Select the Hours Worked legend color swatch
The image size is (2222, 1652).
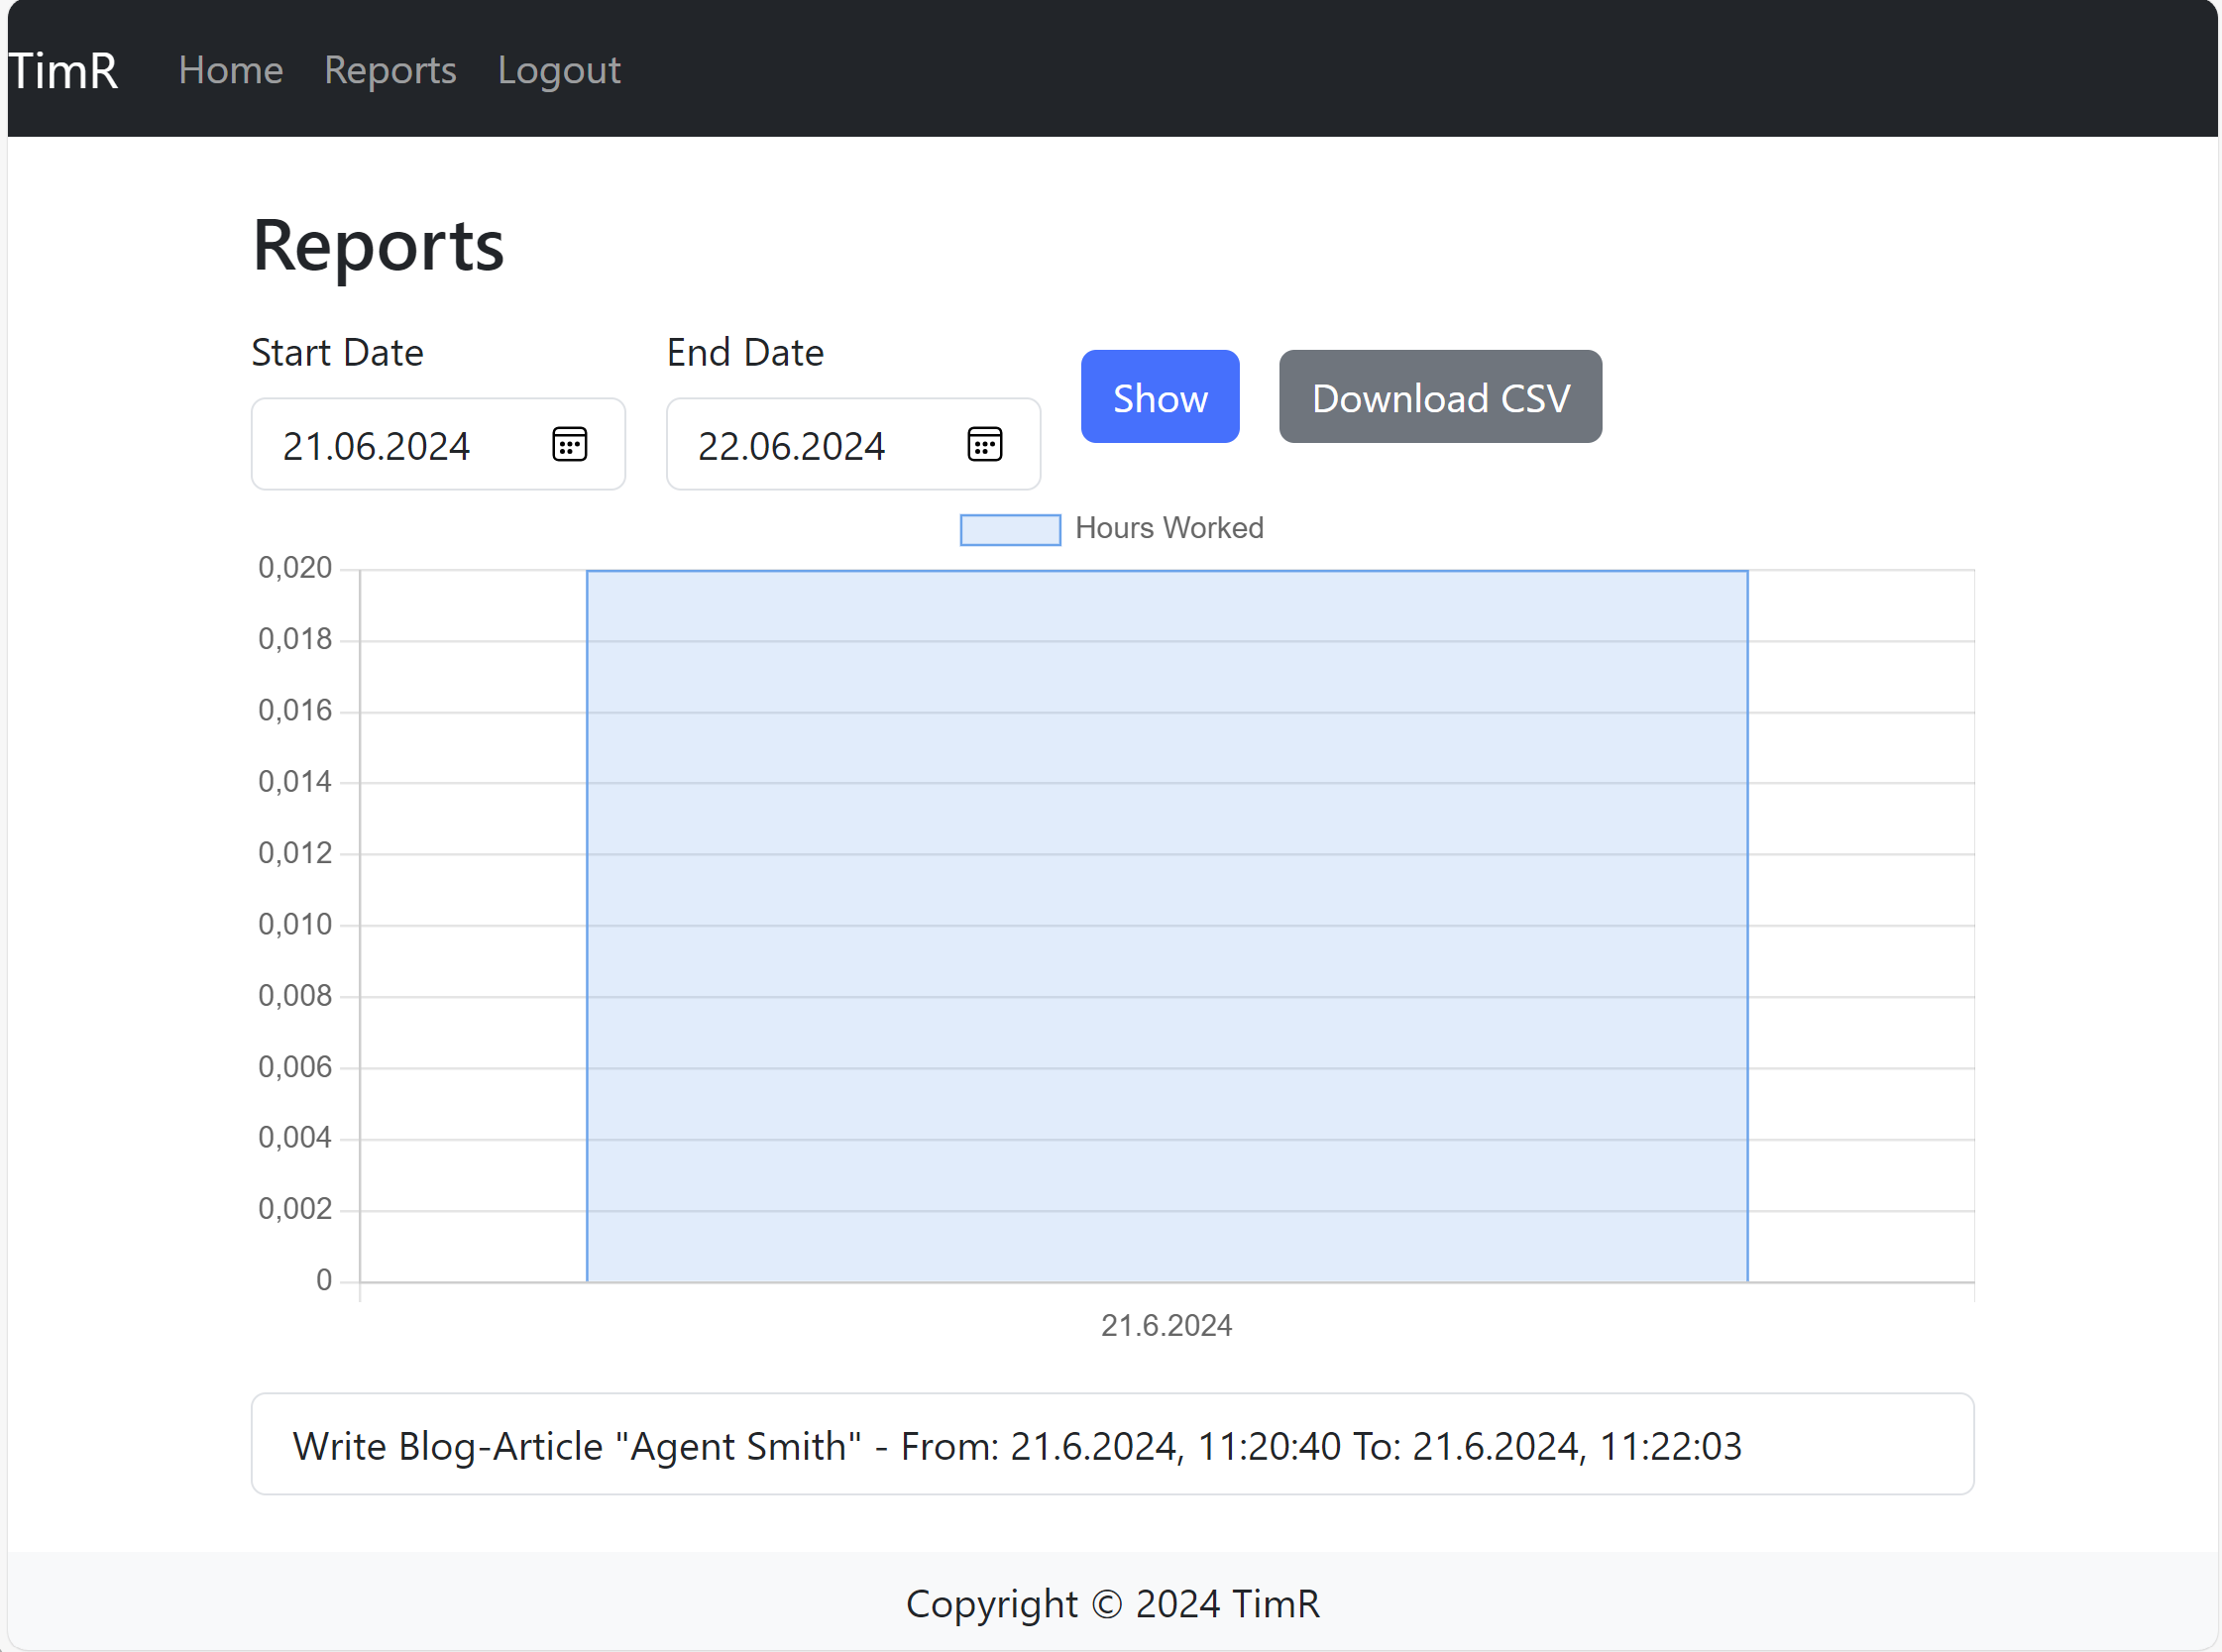(1009, 528)
